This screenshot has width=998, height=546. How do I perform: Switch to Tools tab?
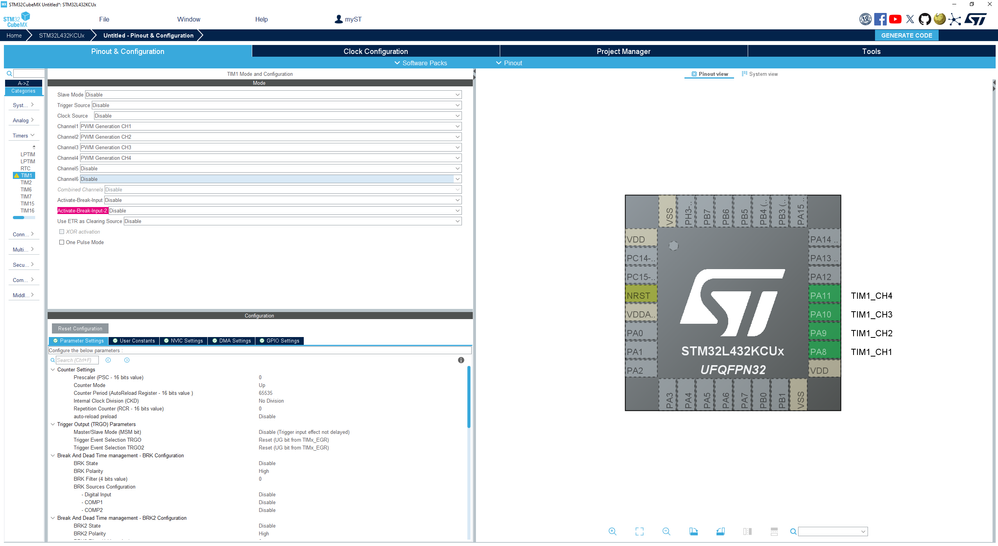coord(871,51)
